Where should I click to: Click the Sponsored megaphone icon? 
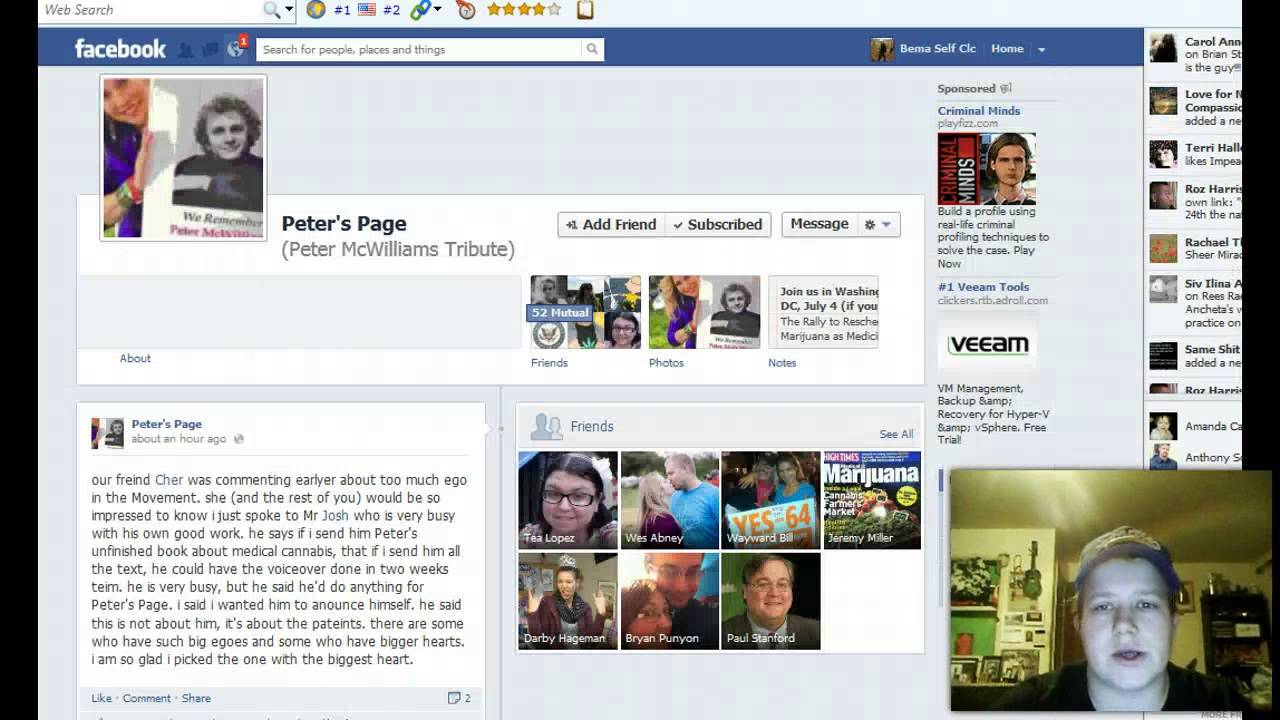tap(1006, 89)
